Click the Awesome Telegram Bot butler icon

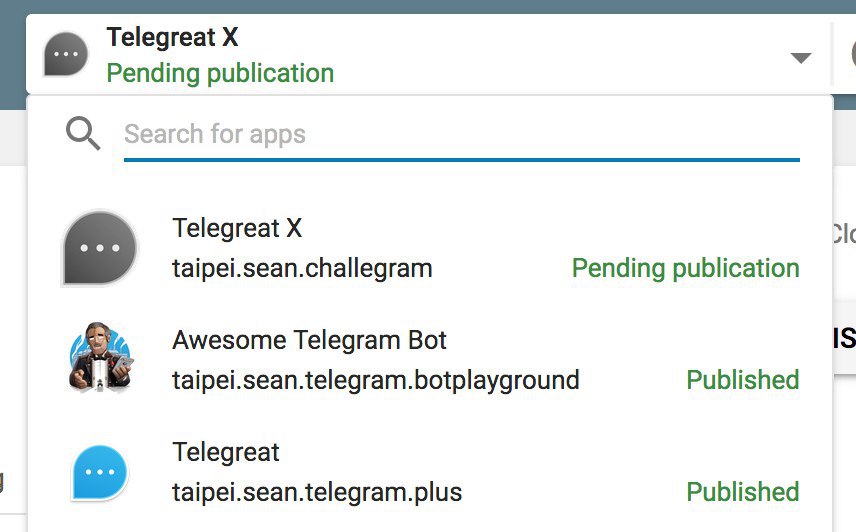[99, 360]
